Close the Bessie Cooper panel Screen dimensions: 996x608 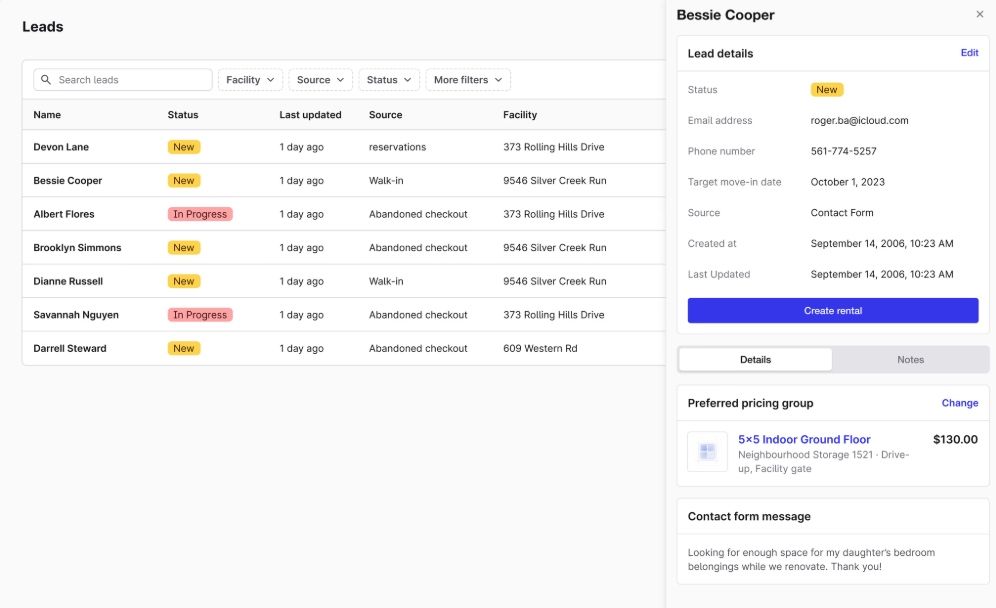coord(979,14)
